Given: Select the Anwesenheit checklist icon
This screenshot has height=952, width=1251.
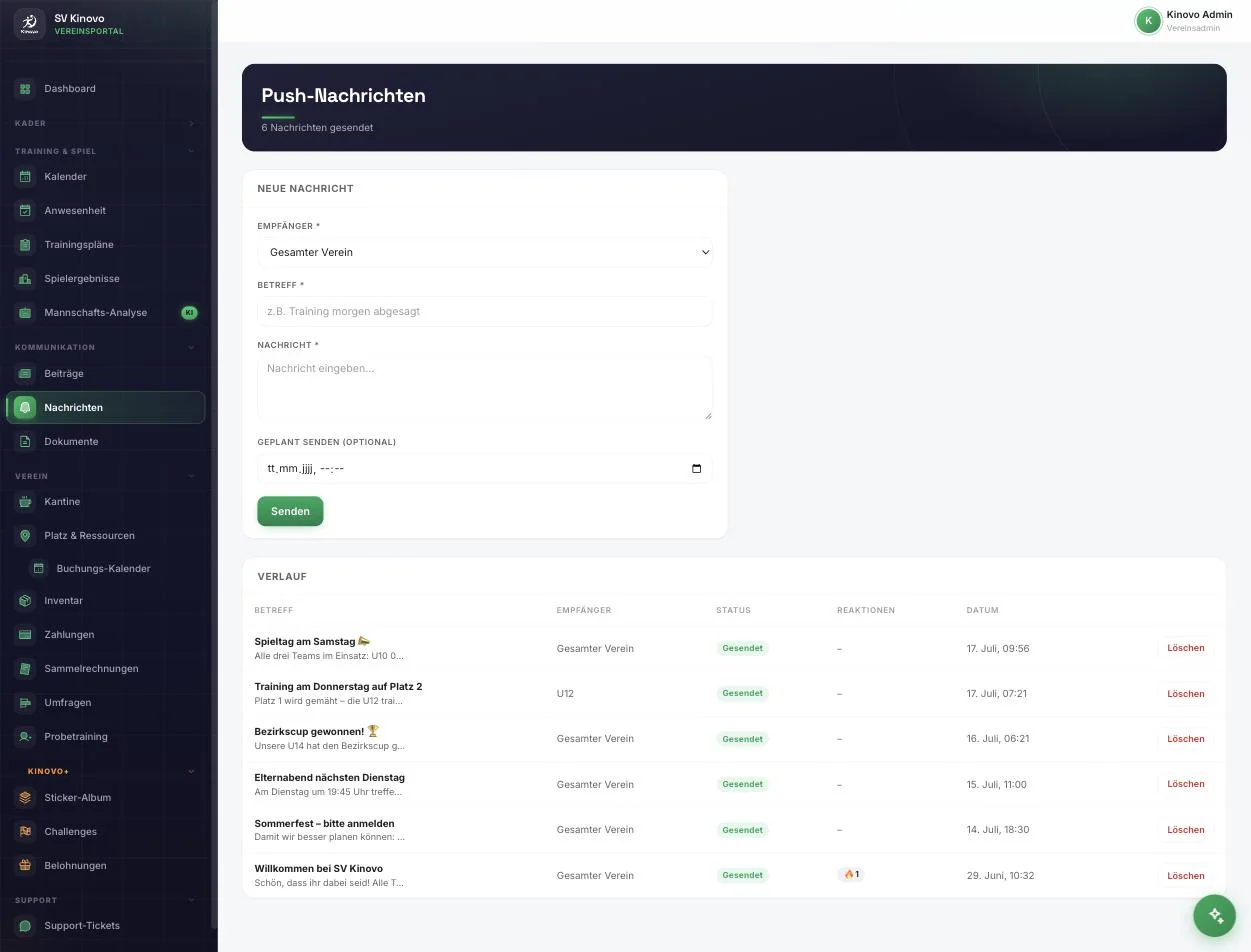Looking at the screenshot, I should pos(25,211).
